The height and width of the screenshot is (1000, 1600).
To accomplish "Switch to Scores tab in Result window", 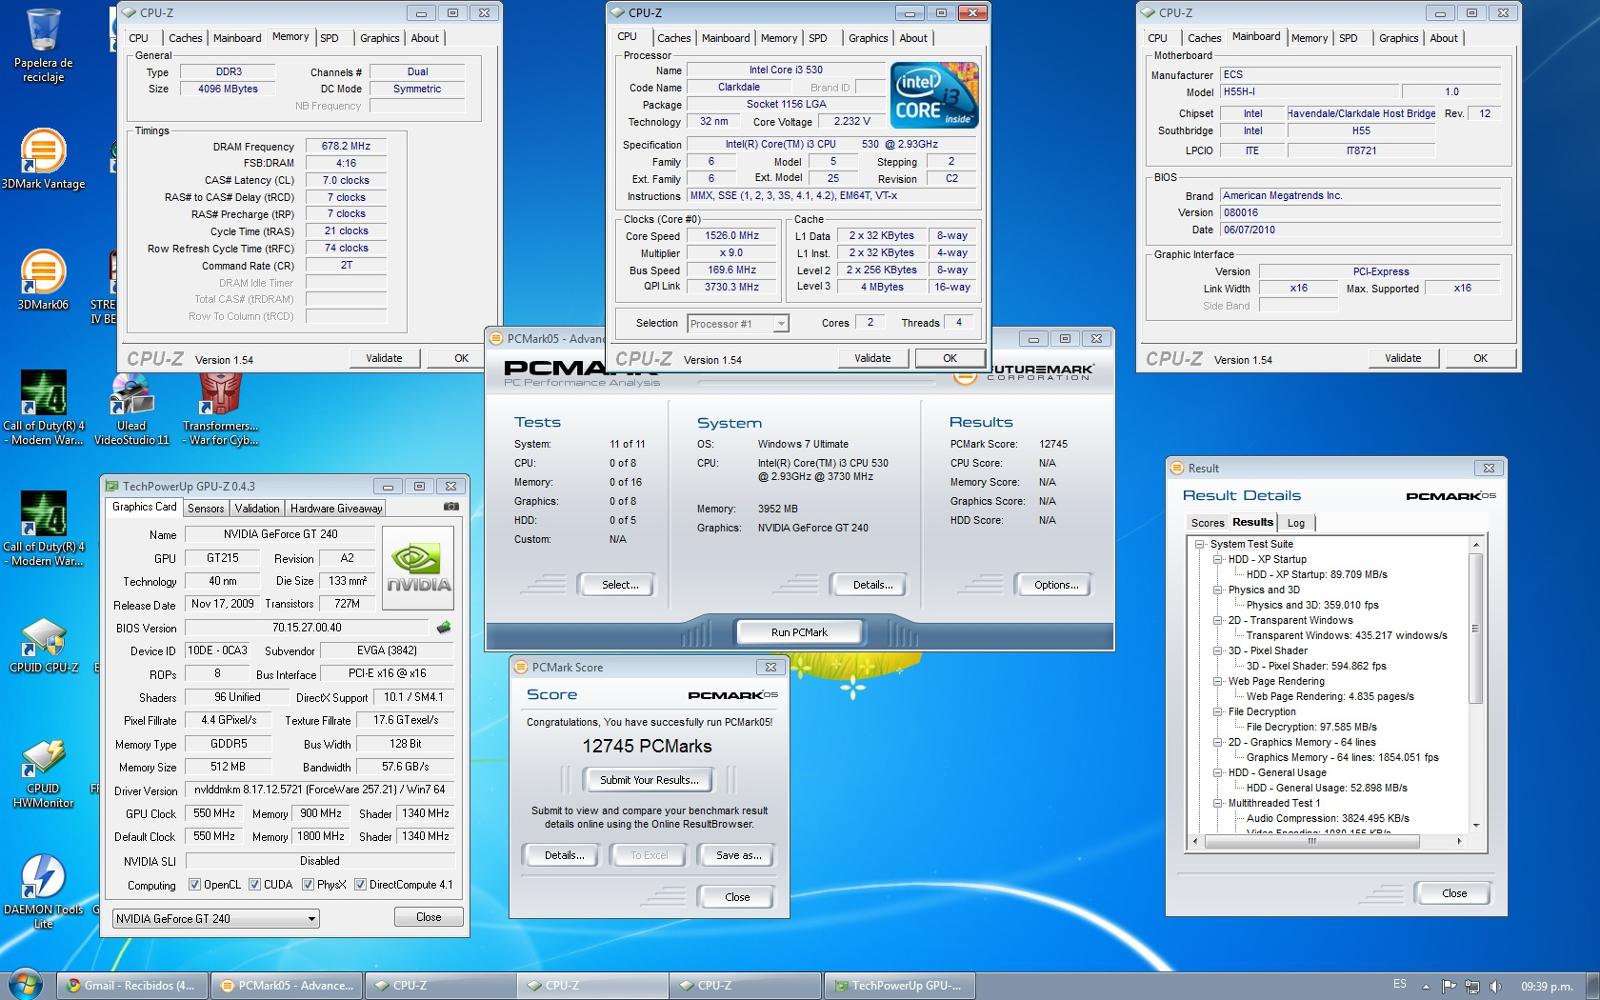I will [x=1207, y=523].
